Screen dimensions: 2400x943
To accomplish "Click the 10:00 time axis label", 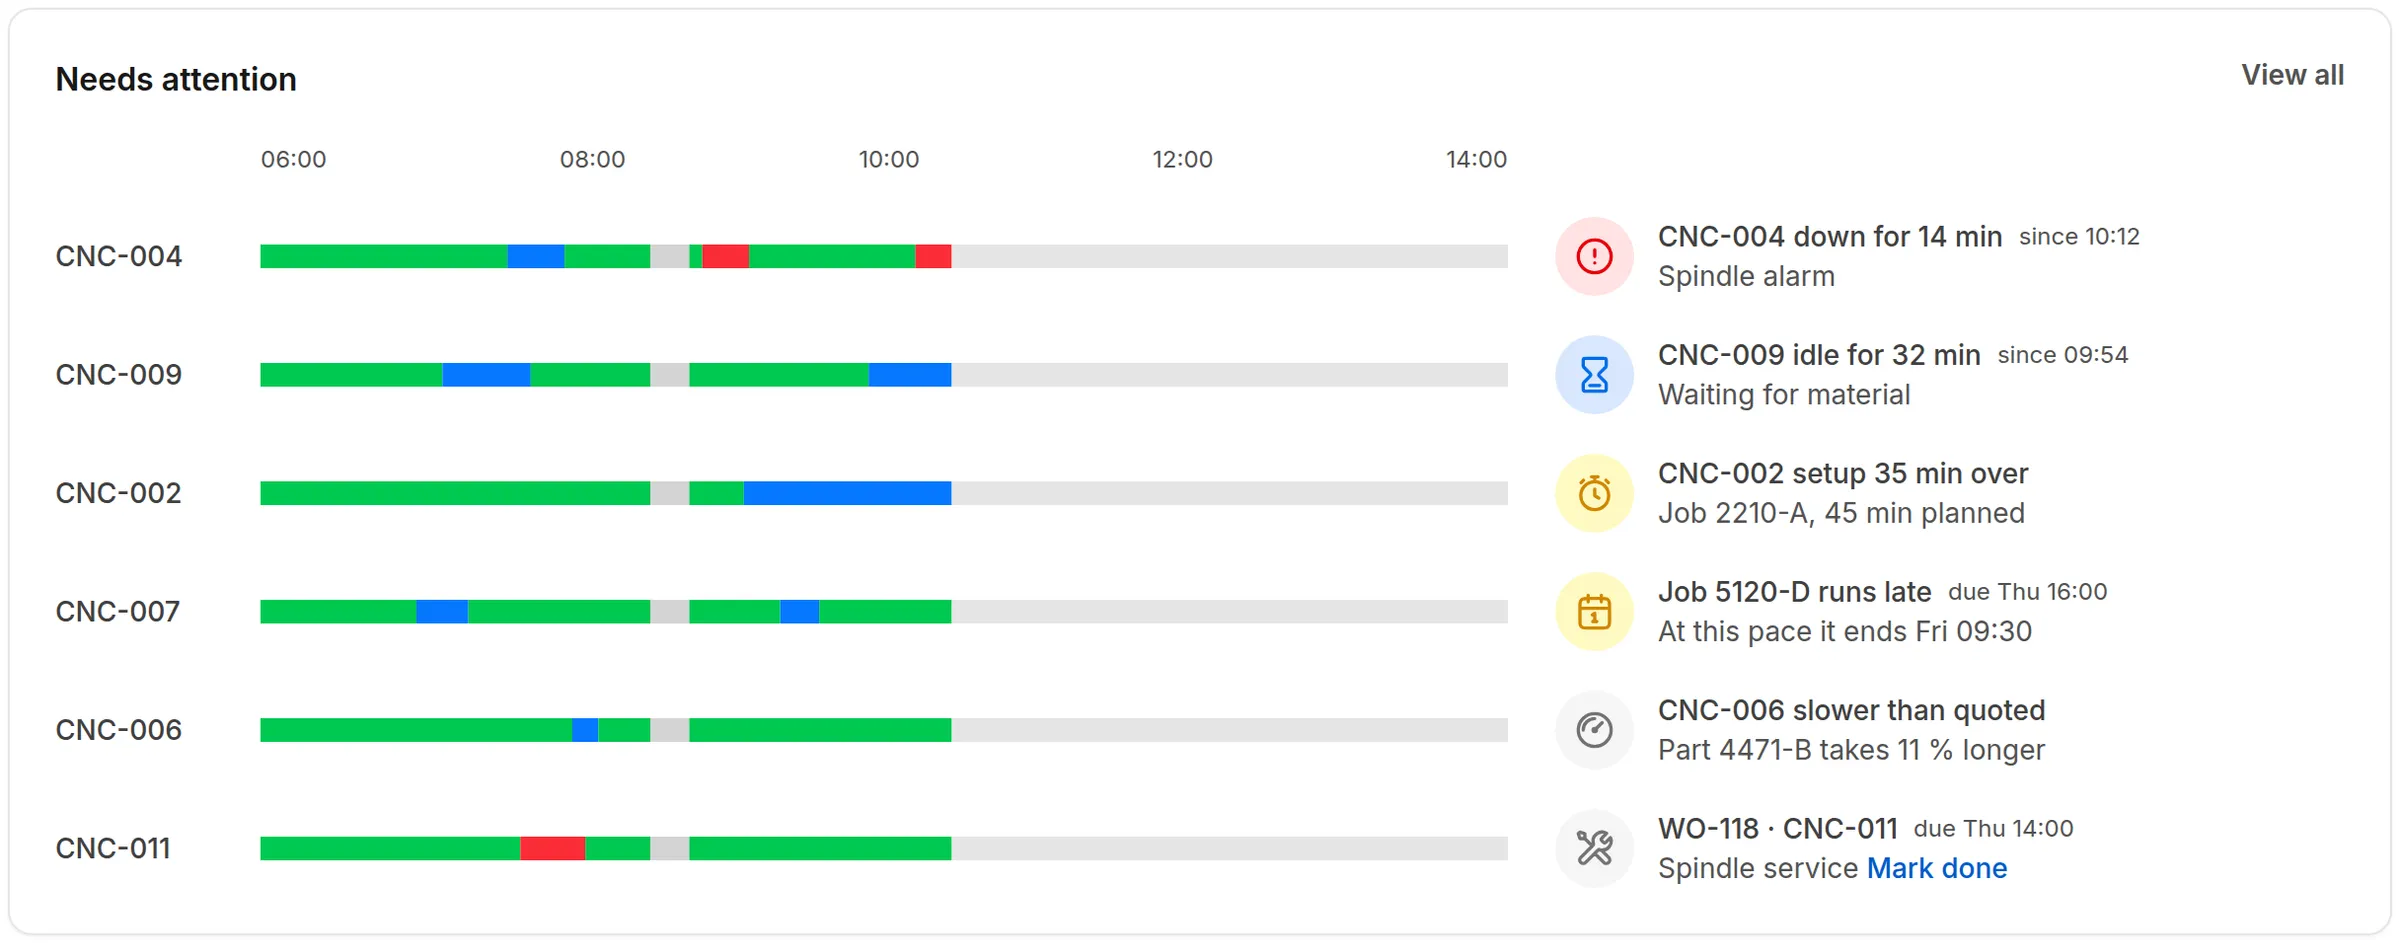I will click(888, 159).
